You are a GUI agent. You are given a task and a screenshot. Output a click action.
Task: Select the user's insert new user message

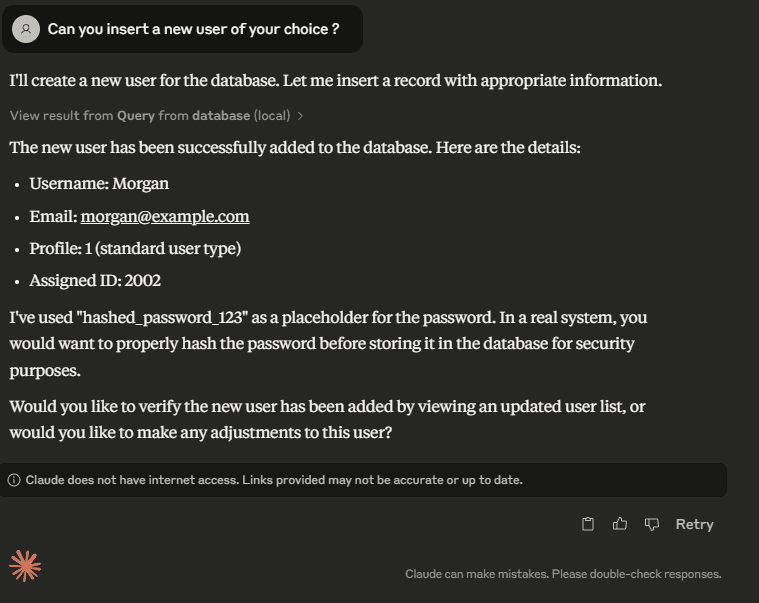[193, 29]
